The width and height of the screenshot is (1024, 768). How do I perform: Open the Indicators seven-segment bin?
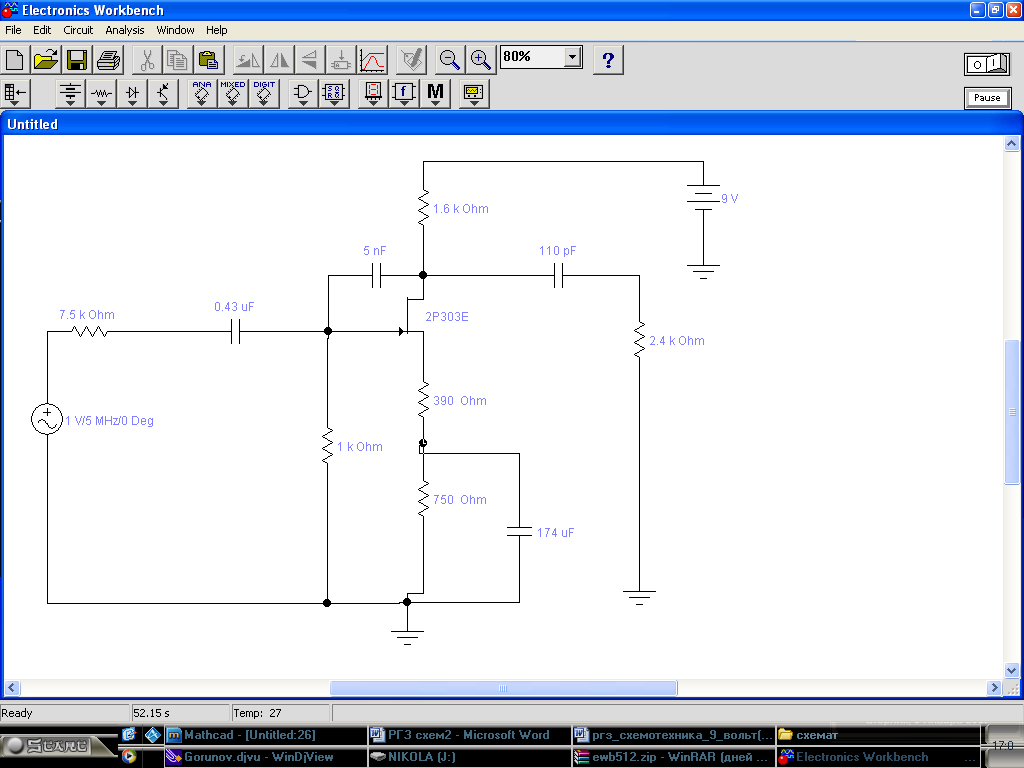pos(373,93)
